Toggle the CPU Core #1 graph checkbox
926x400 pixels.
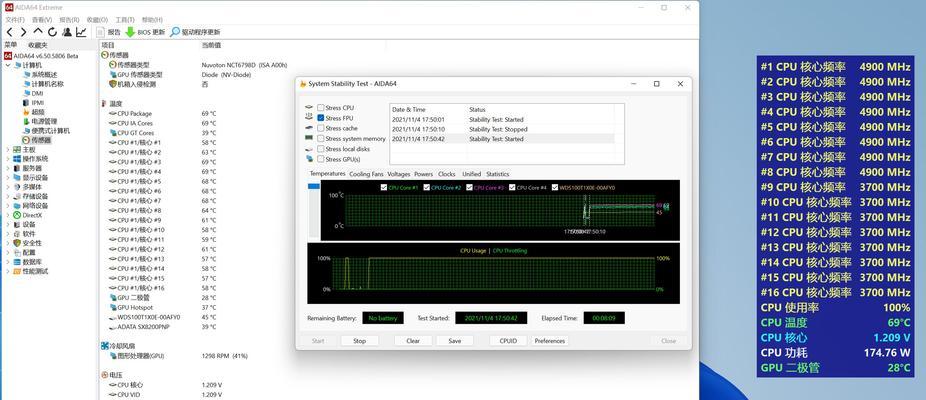(x=384, y=187)
